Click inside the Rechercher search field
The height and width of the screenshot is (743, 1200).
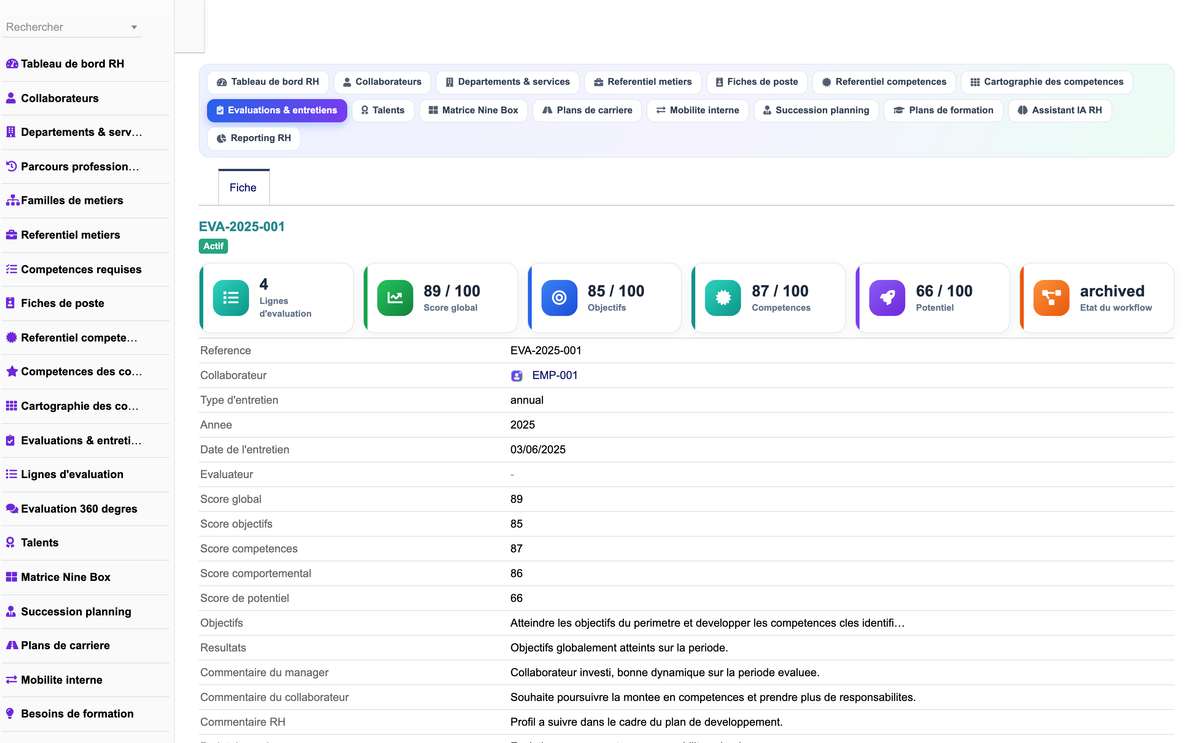tap(66, 27)
